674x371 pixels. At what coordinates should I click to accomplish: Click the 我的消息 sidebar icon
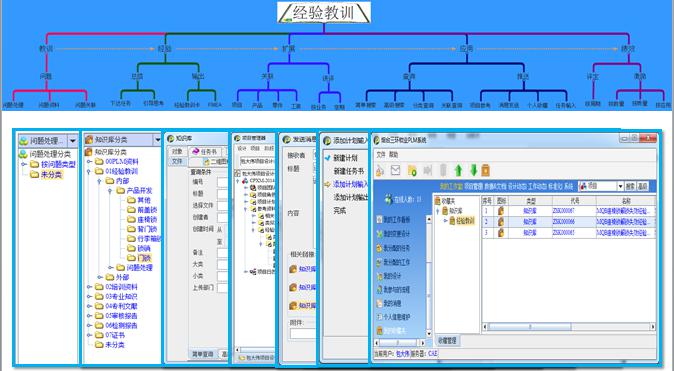click(x=380, y=303)
